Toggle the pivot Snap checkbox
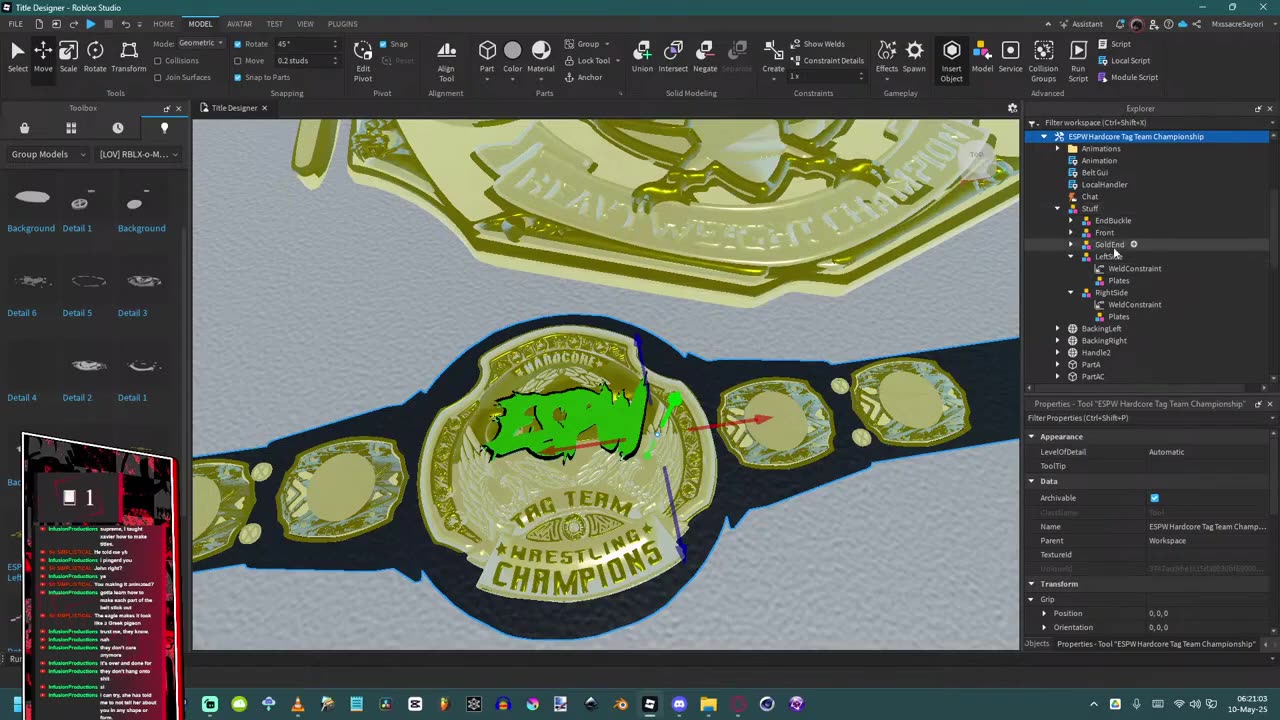Screen dimensions: 1280x720 click(x=383, y=44)
